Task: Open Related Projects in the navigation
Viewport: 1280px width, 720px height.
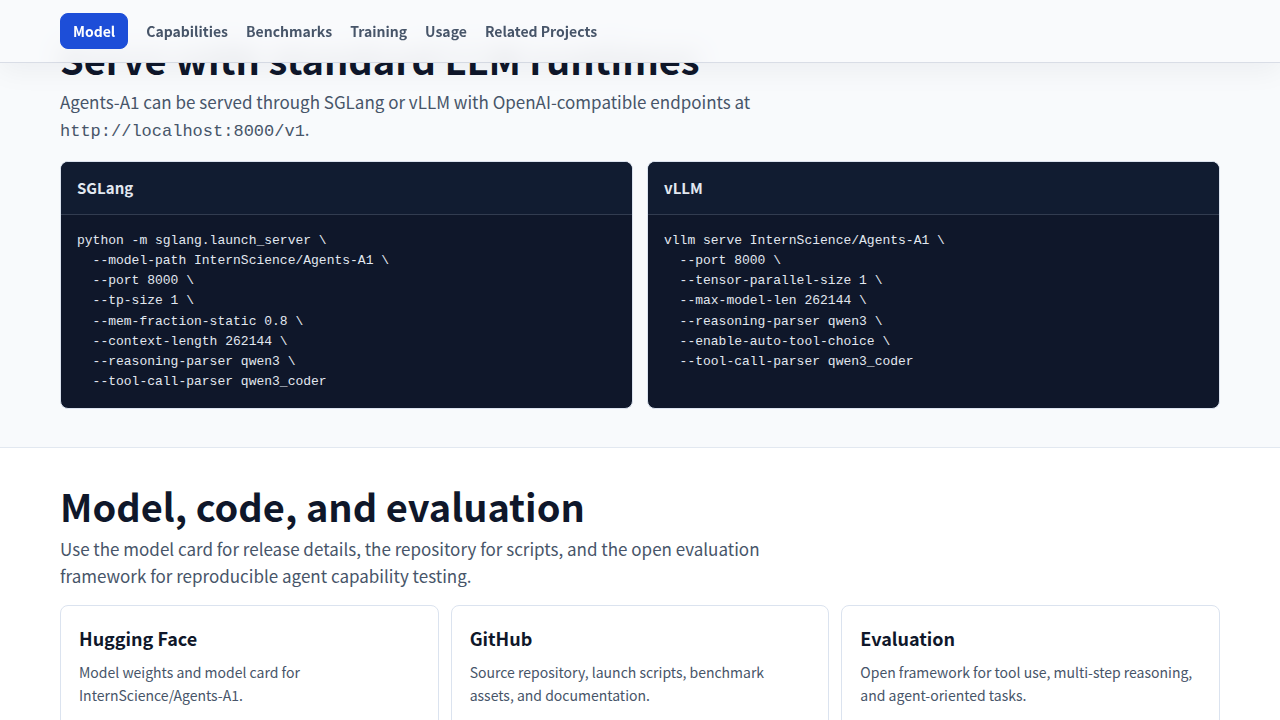Action: [x=541, y=31]
